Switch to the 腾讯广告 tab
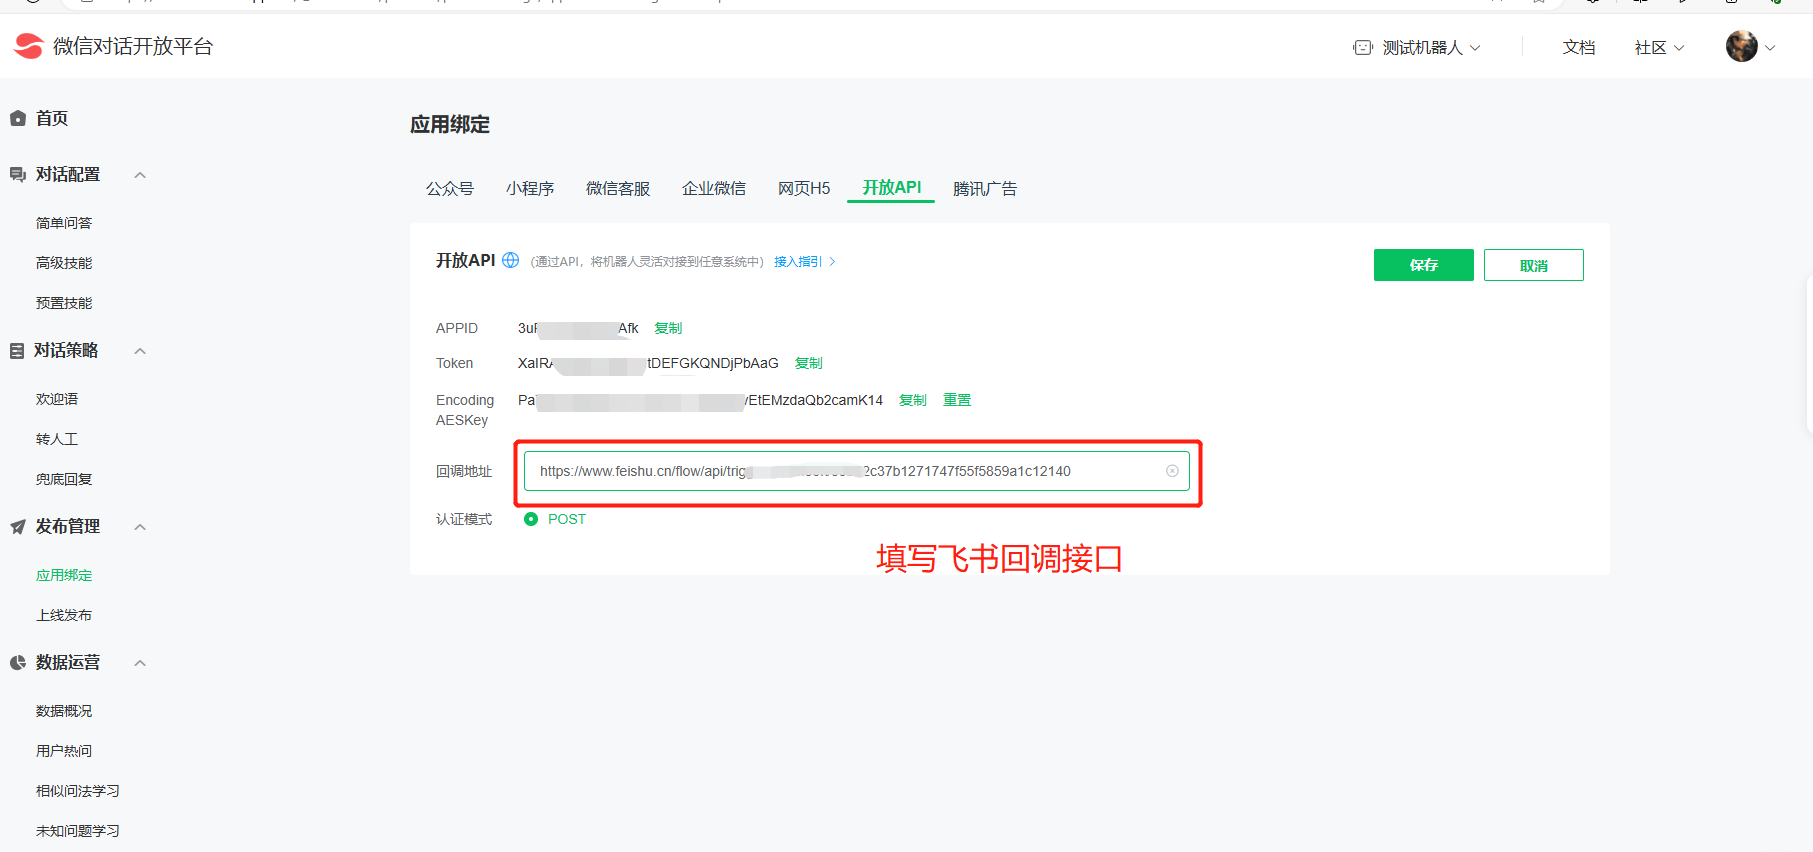The height and width of the screenshot is (852, 1813). tap(985, 188)
